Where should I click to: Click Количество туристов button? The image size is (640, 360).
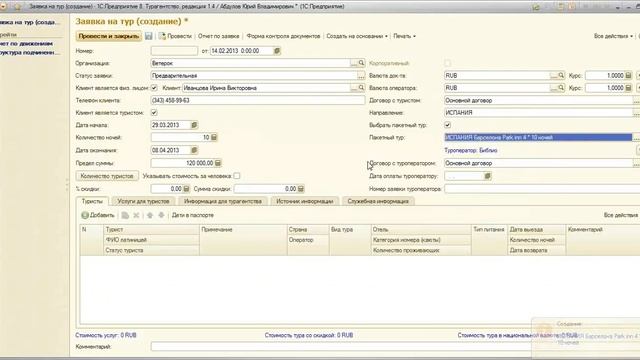click(x=107, y=176)
